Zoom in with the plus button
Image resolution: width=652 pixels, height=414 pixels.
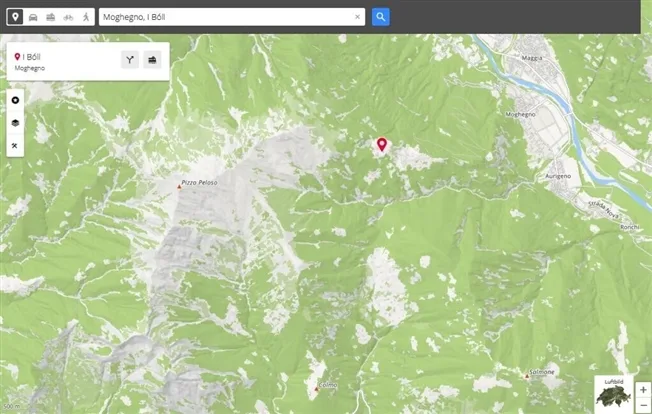tap(643, 390)
